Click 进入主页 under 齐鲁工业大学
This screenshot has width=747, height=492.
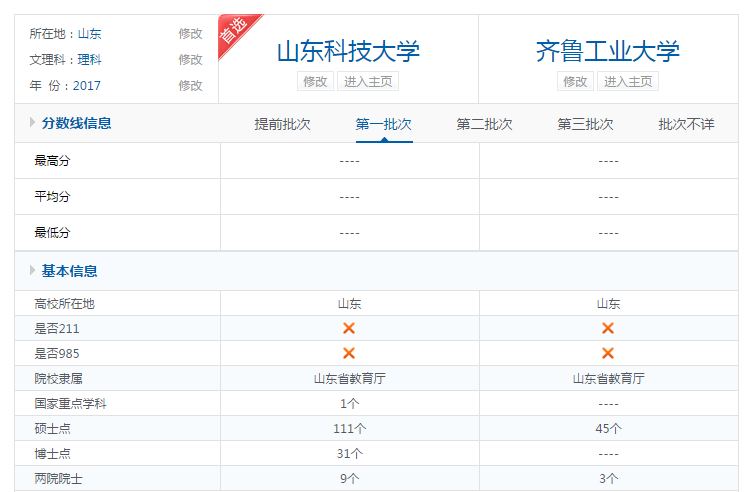tap(628, 81)
